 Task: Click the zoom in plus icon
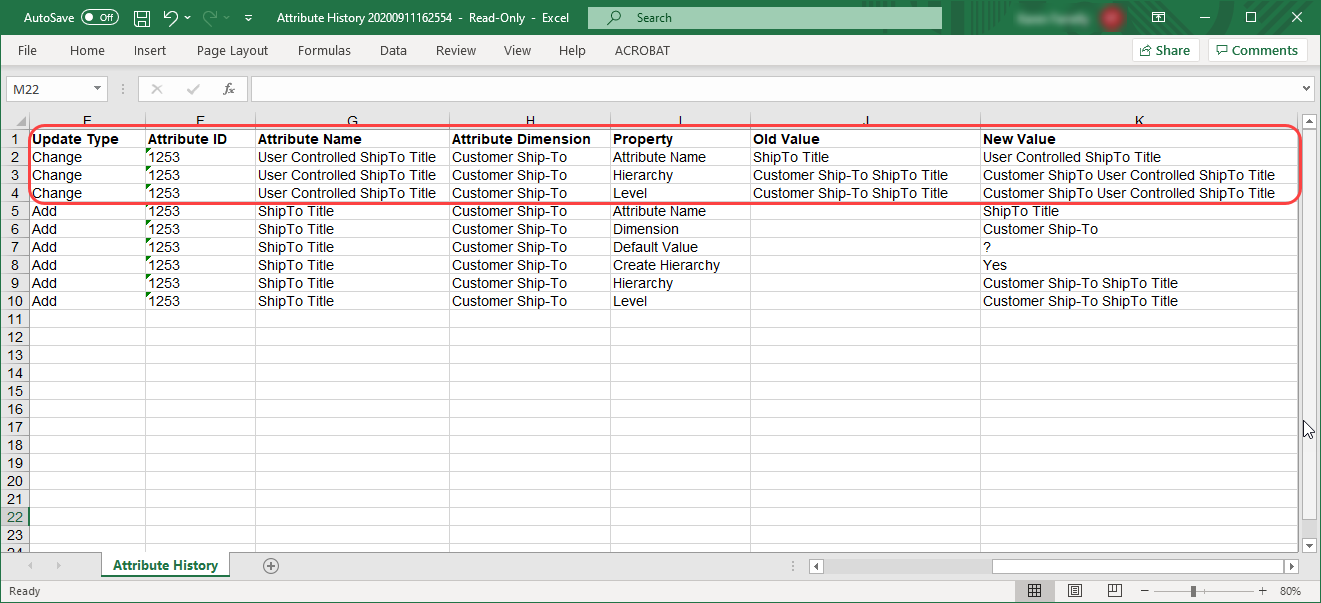click(1263, 591)
